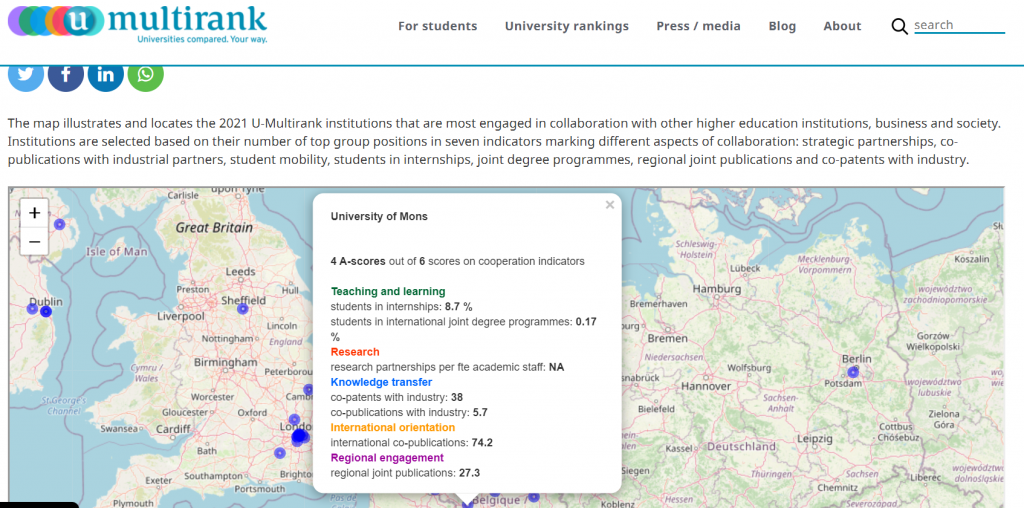
Task: Open the University rankings menu
Action: pyautogui.click(x=567, y=26)
